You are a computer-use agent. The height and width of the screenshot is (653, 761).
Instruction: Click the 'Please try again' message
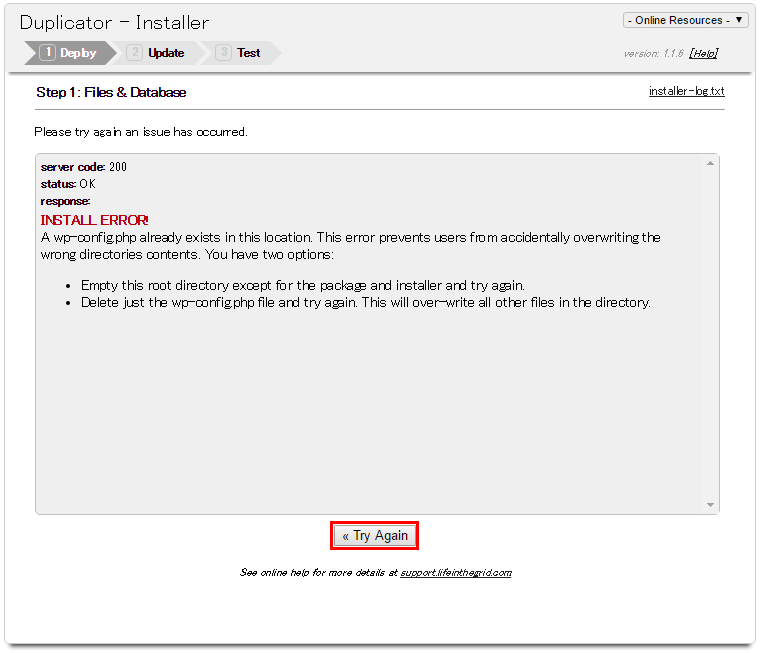pyautogui.click(x=141, y=132)
